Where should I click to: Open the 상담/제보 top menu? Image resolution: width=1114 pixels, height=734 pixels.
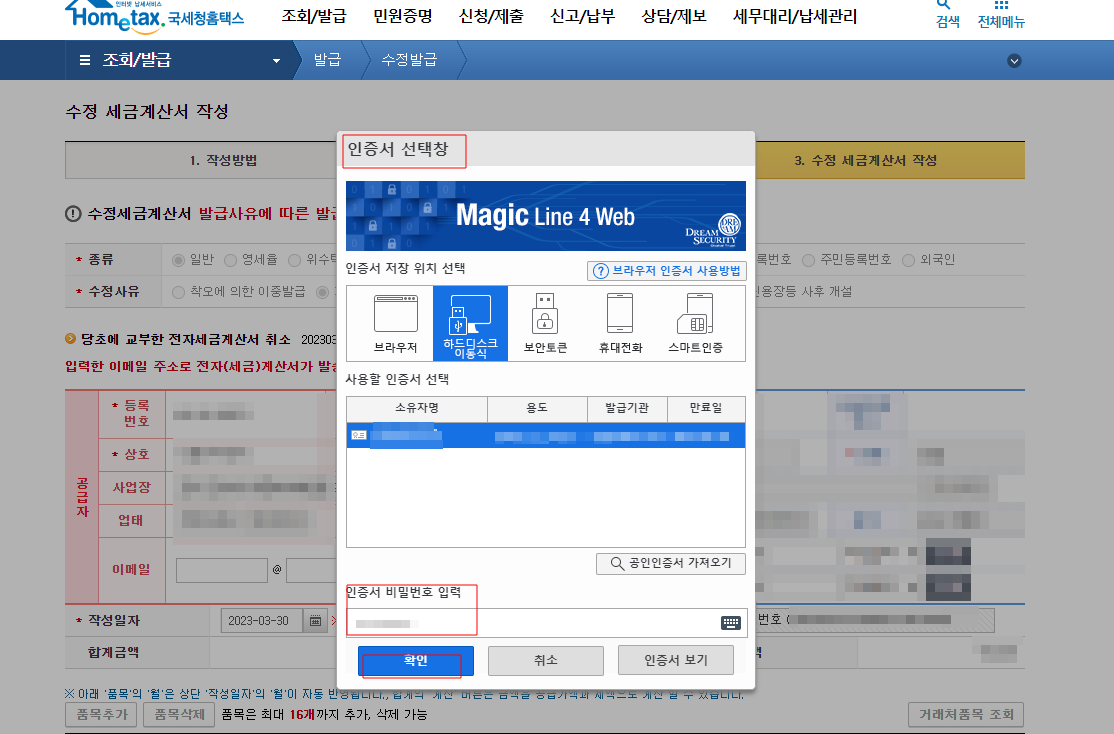[674, 16]
